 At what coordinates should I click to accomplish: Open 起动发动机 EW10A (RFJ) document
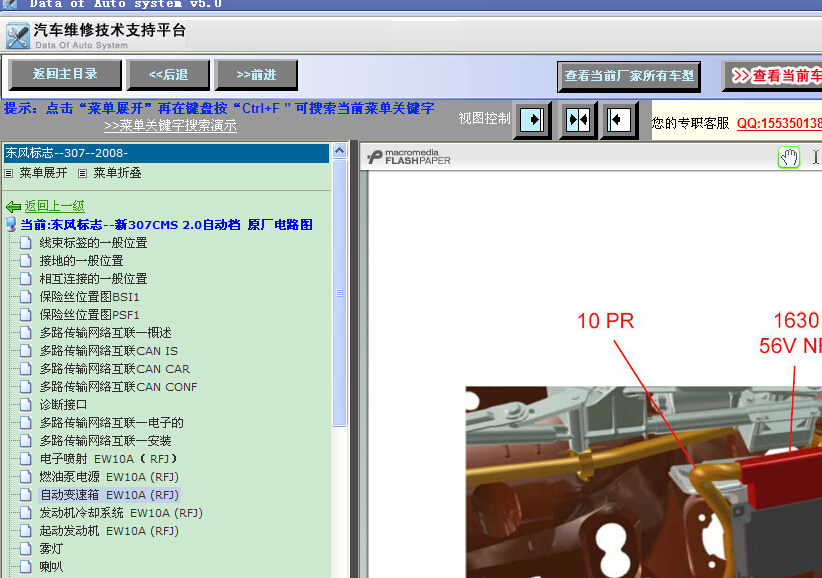coord(109,531)
